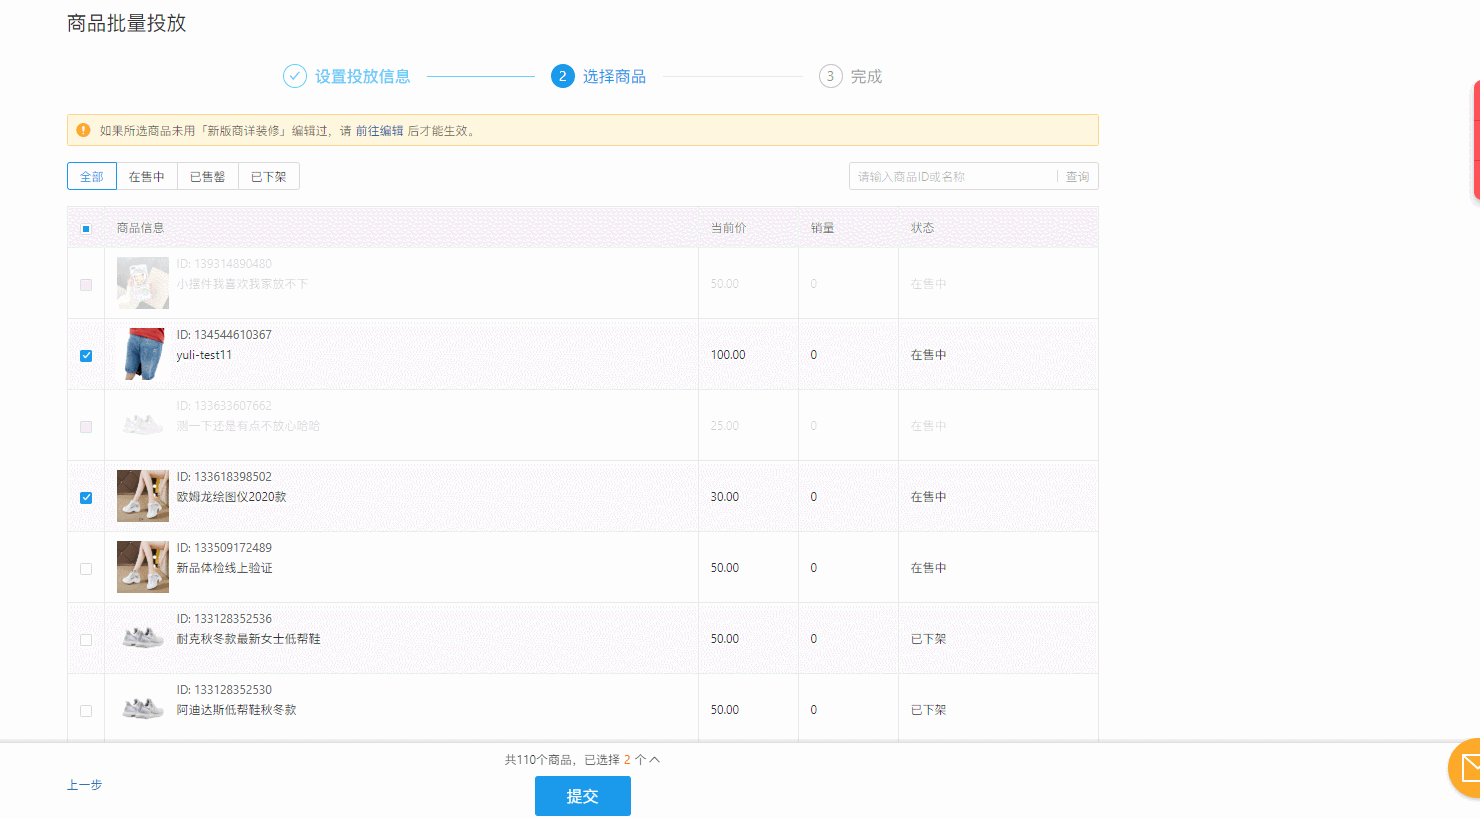Click the 耐克秋冬款 shoe thumbnail
Viewport: 1480px width, 819px height.
tap(143, 638)
